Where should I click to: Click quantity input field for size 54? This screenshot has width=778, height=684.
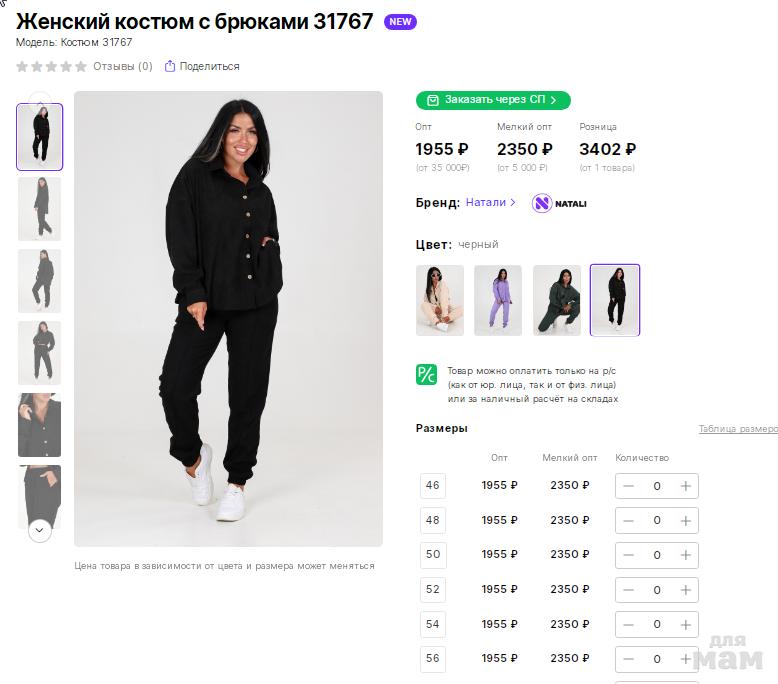[657, 624]
